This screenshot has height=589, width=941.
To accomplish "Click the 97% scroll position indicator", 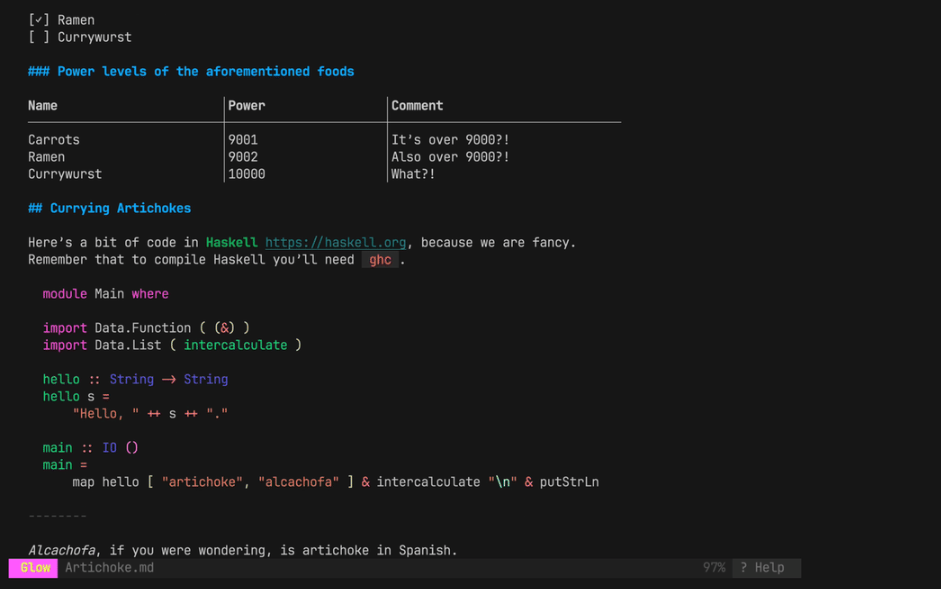I will pyautogui.click(x=713, y=567).
